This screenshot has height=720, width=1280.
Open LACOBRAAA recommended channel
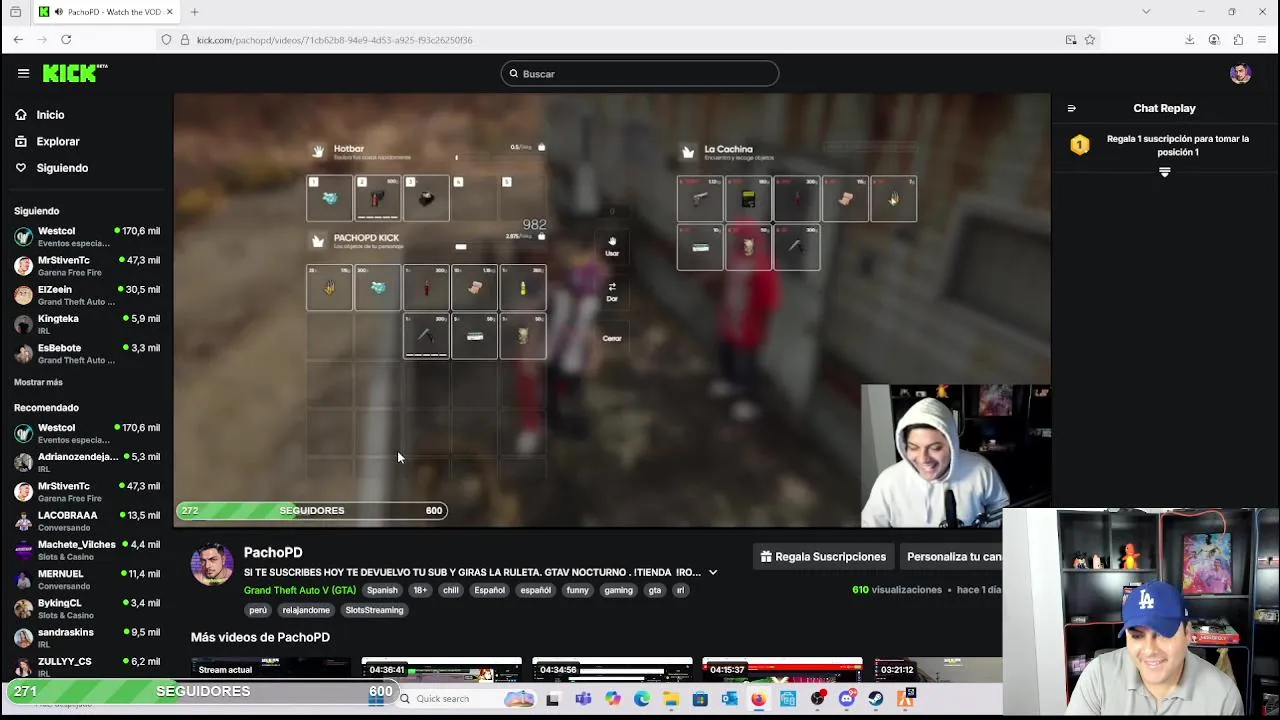pos(87,521)
